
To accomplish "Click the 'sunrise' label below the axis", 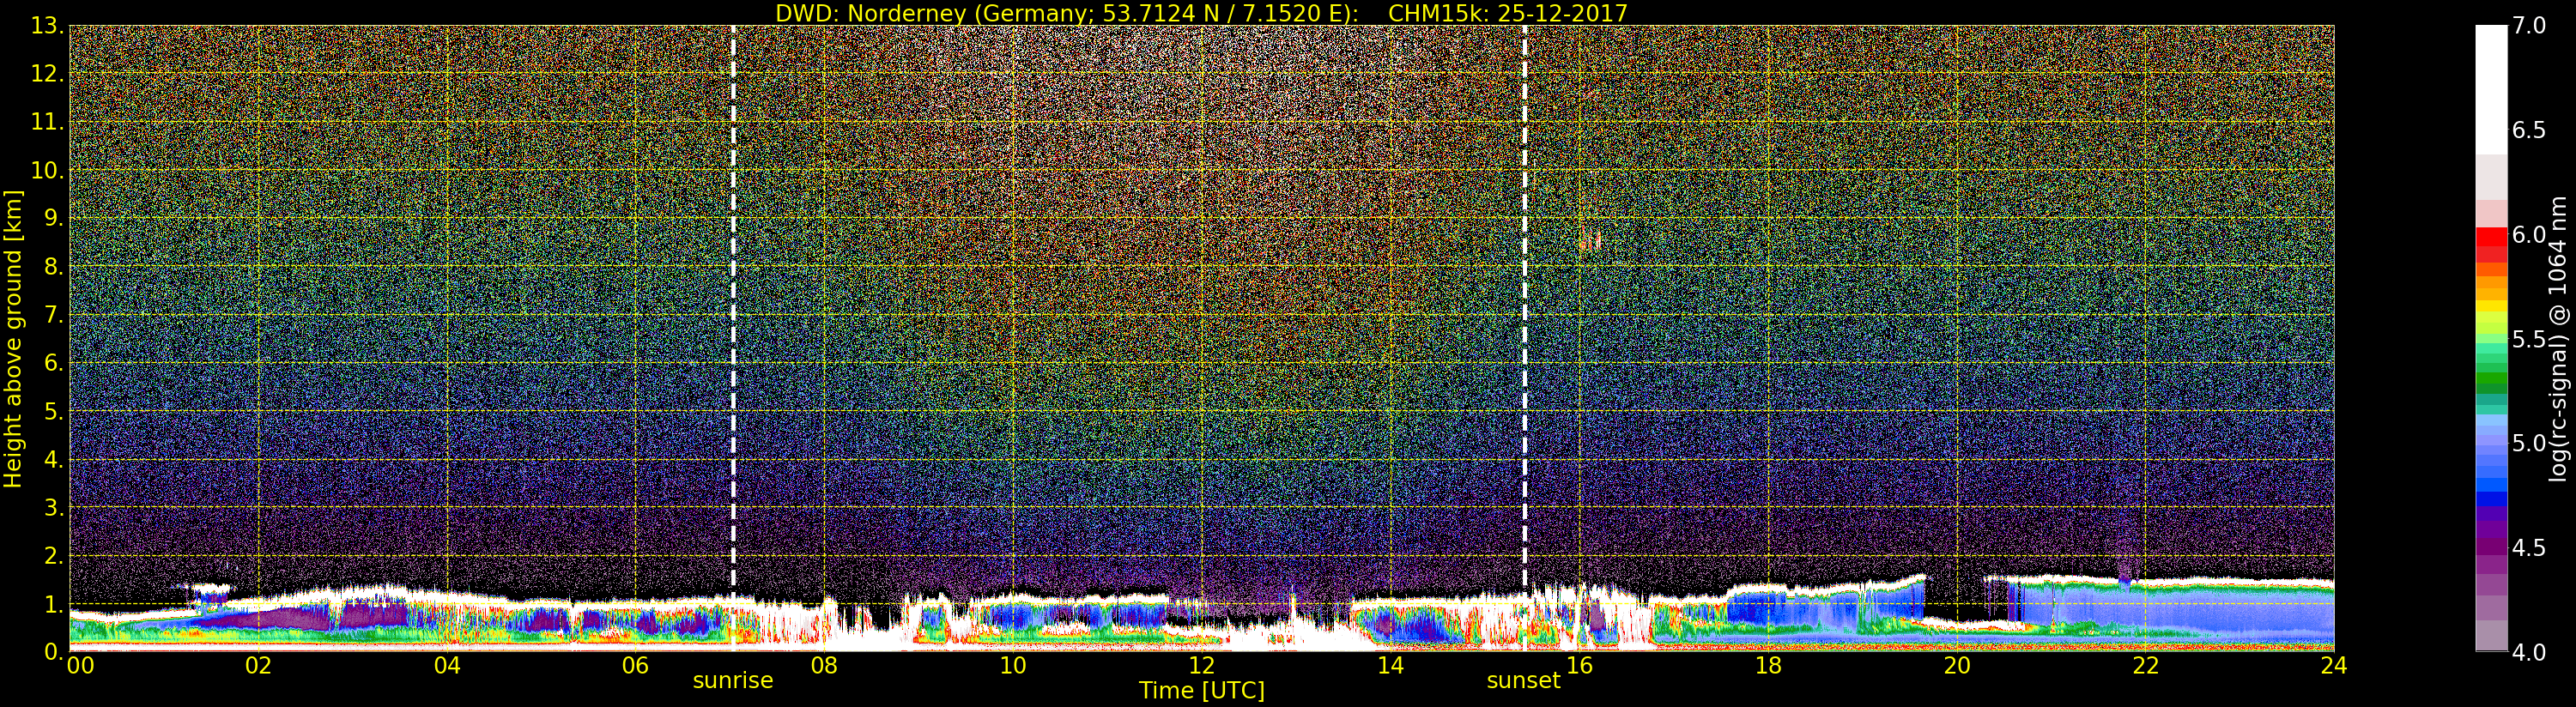I will click(x=733, y=680).
